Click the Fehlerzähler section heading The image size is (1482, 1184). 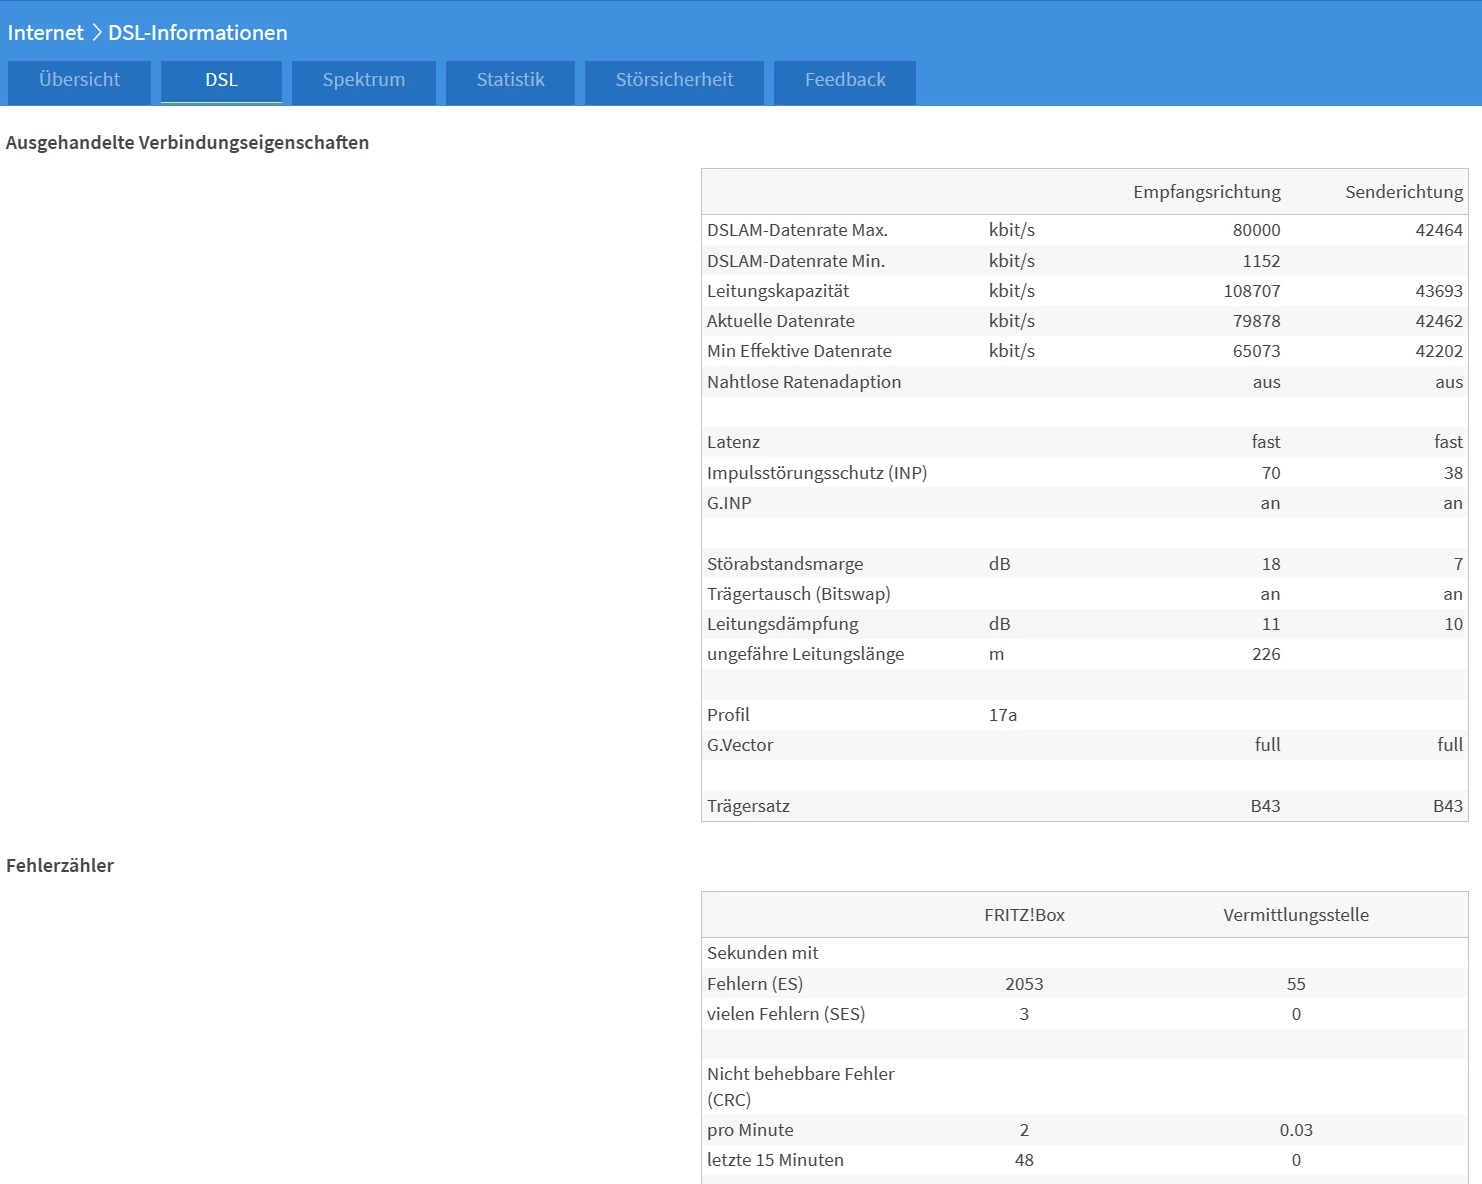pyautogui.click(x=60, y=866)
